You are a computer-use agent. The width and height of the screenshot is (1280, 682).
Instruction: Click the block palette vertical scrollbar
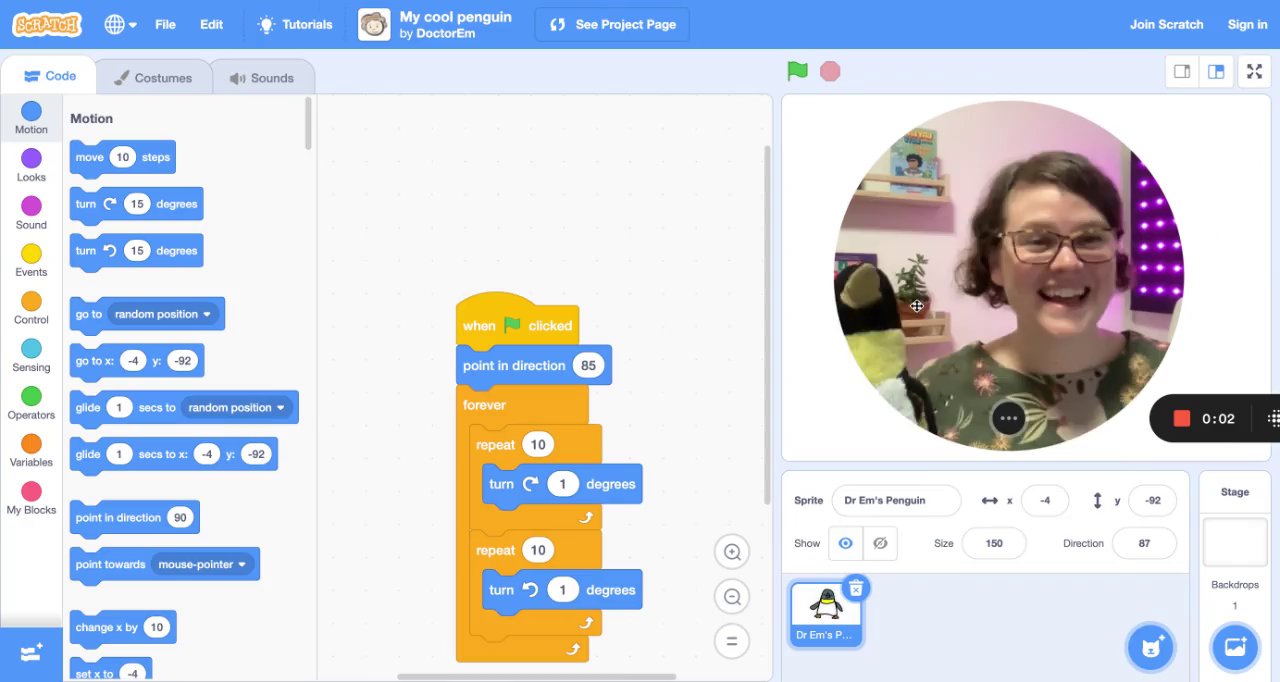coord(308,123)
